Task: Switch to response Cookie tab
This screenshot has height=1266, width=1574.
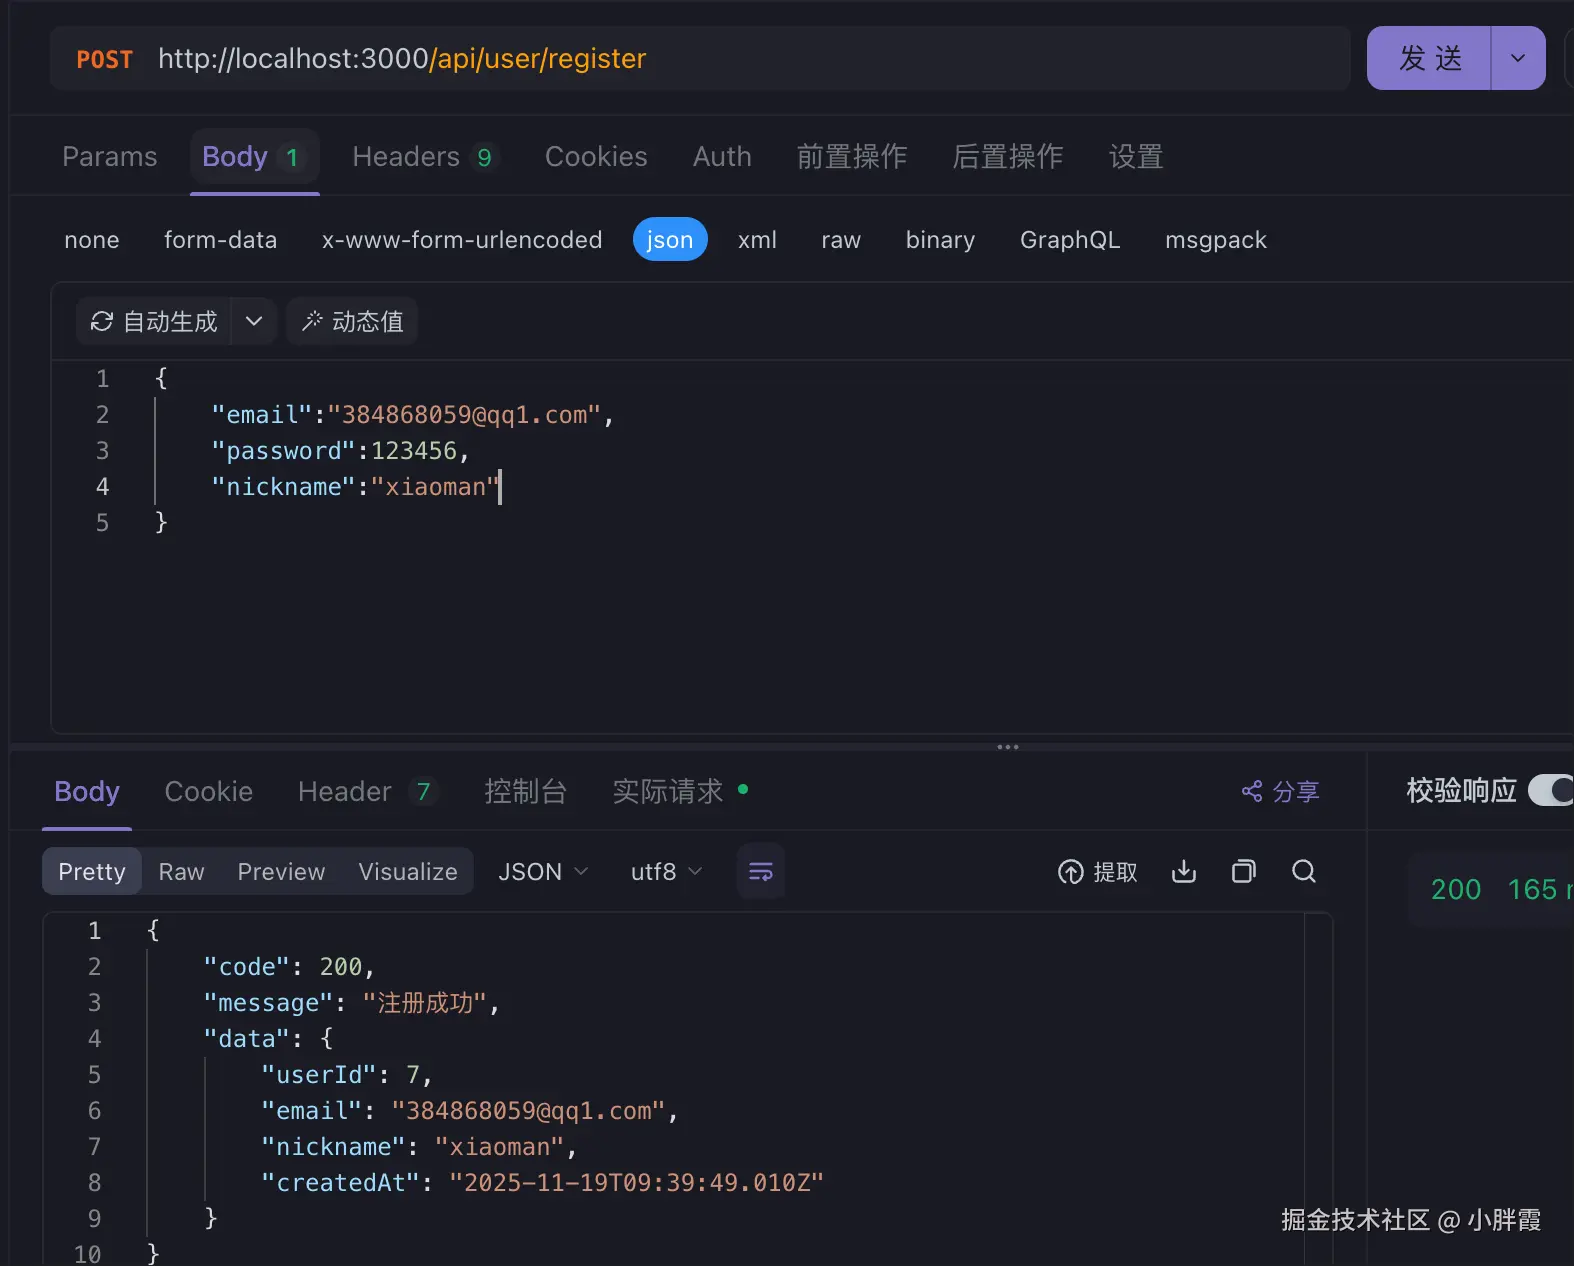Action: click(x=209, y=792)
